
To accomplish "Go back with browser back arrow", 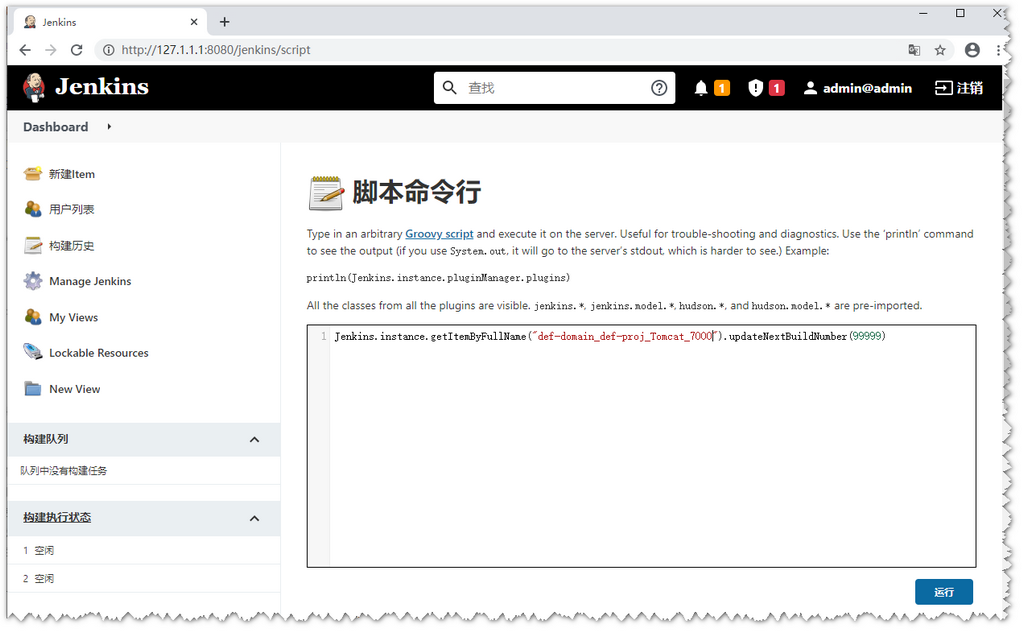I will pyautogui.click(x=25, y=50).
